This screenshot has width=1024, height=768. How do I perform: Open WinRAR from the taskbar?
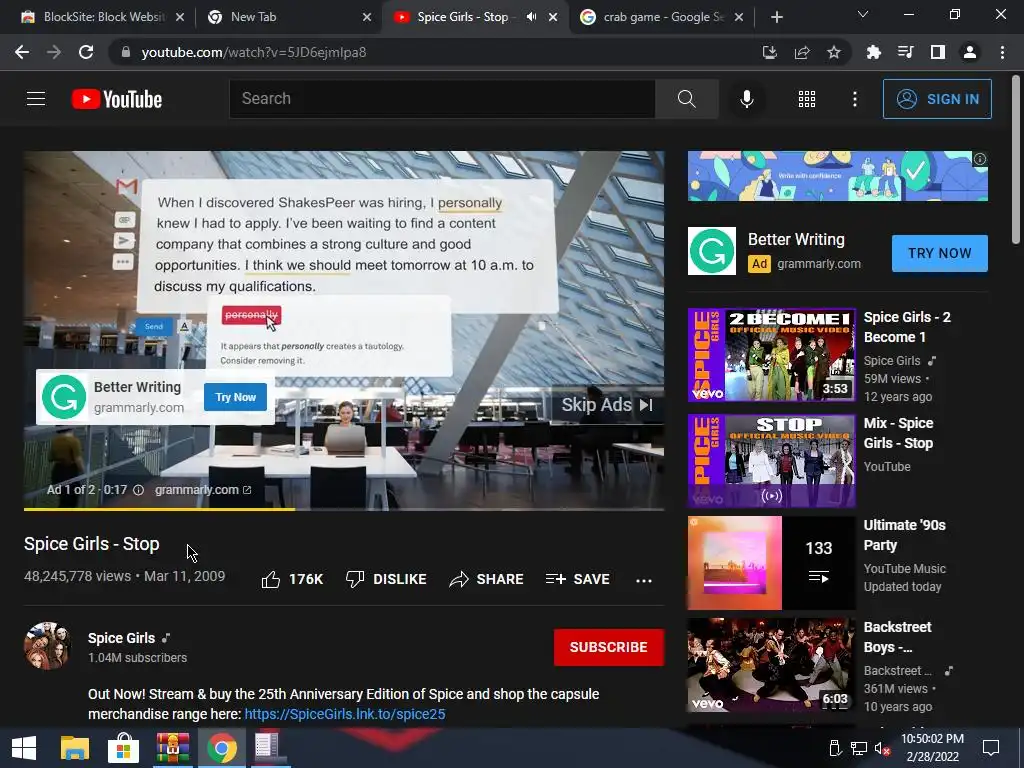[x=172, y=748]
